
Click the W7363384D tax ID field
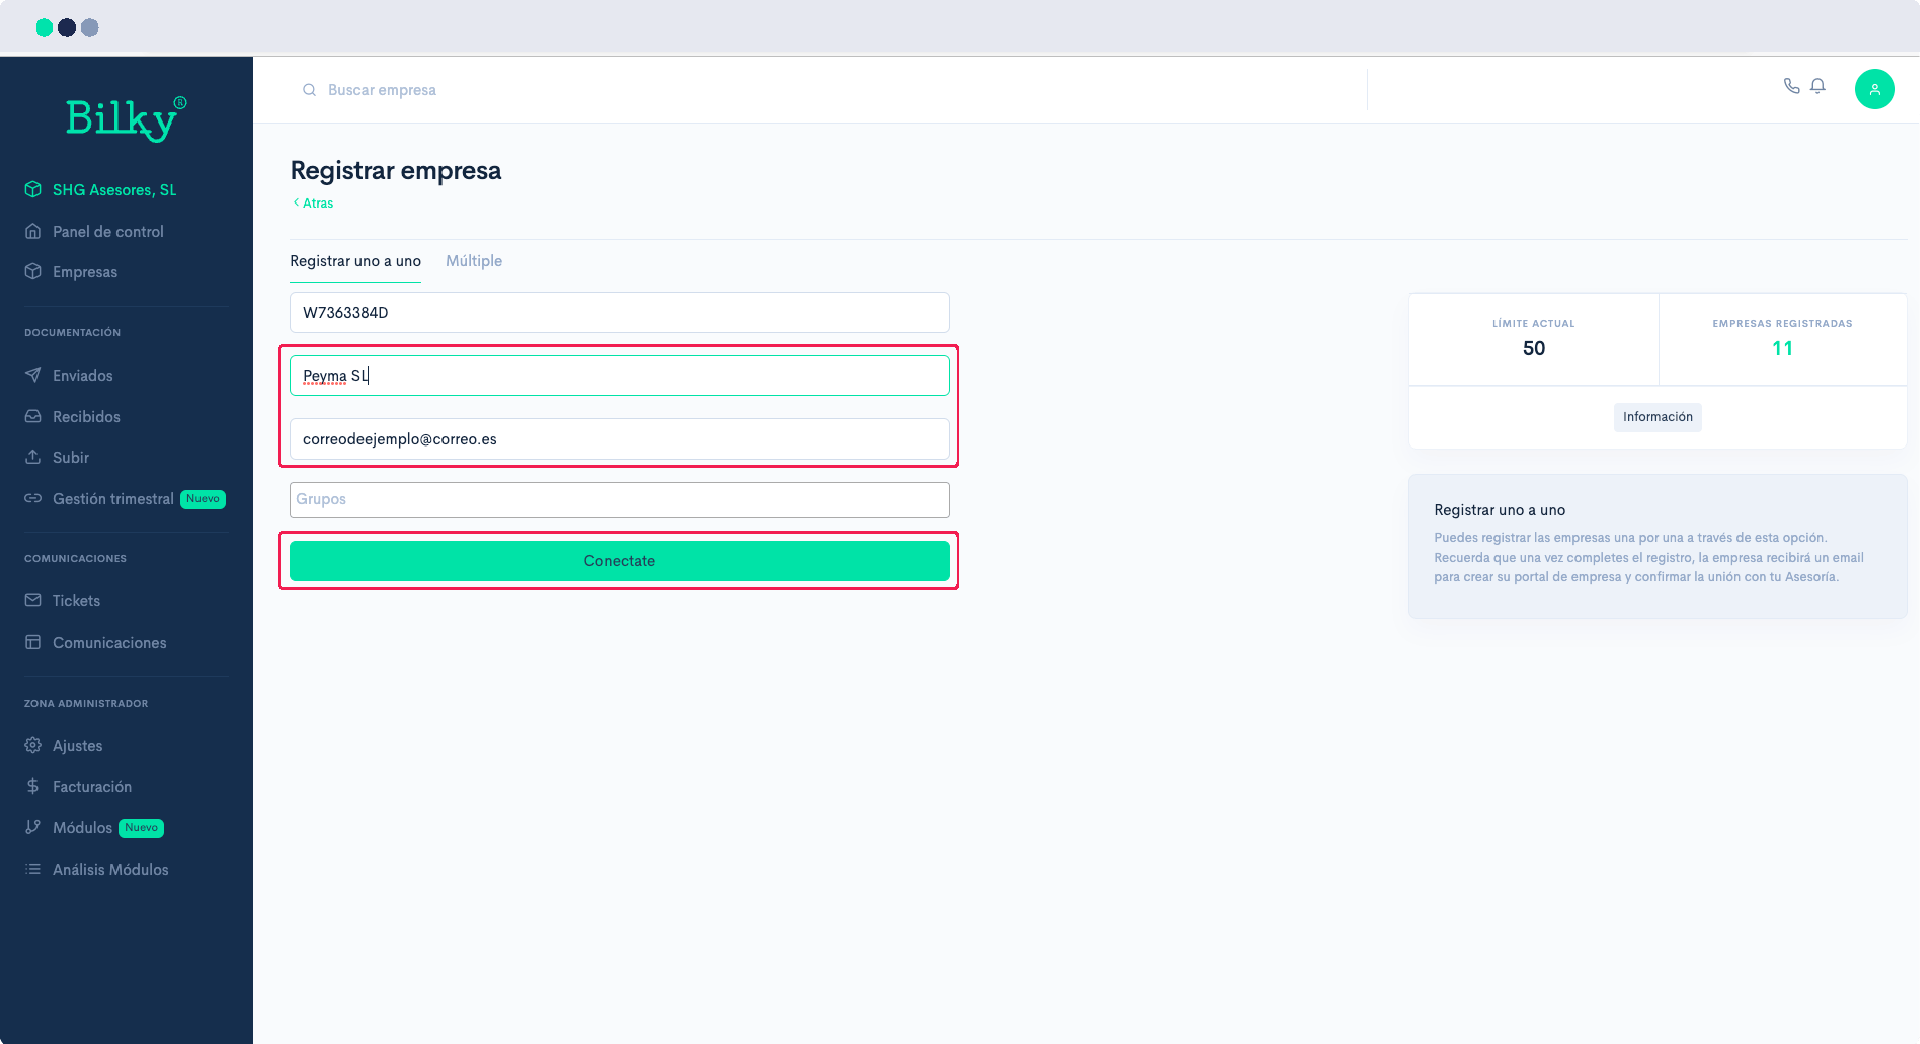[x=619, y=313]
